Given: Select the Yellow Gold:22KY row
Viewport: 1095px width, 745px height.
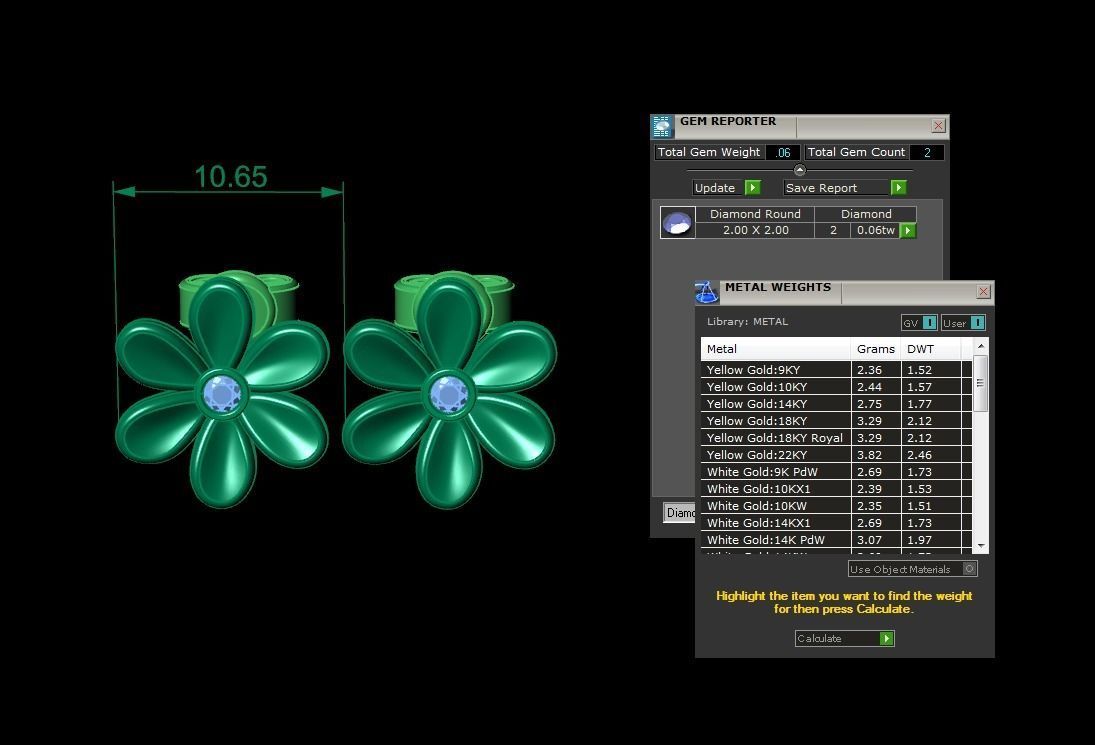Looking at the screenshot, I should click(x=836, y=455).
